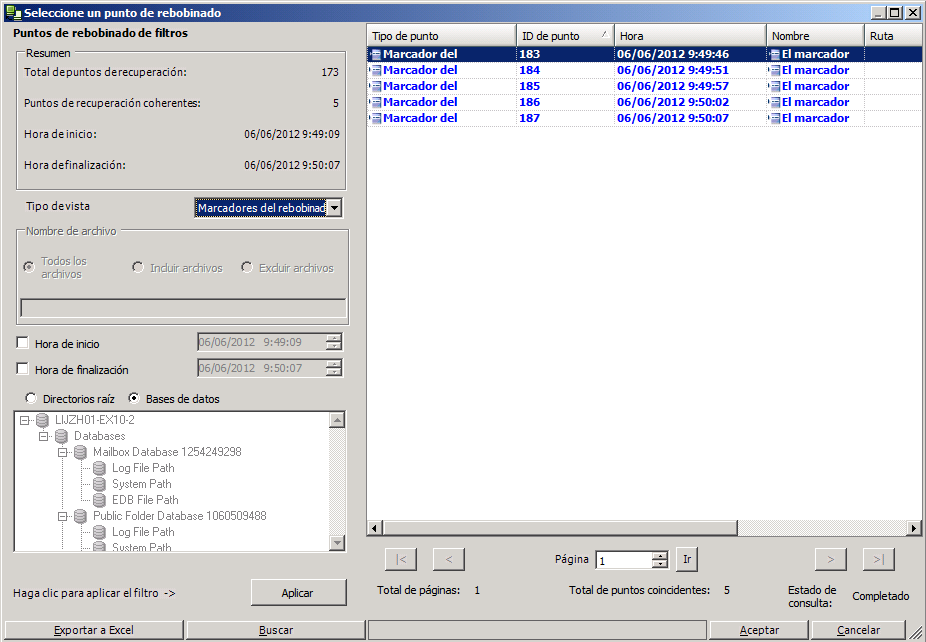This screenshot has width=926, height=642.
Task: Go to first page navigation button
Action: (400, 559)
